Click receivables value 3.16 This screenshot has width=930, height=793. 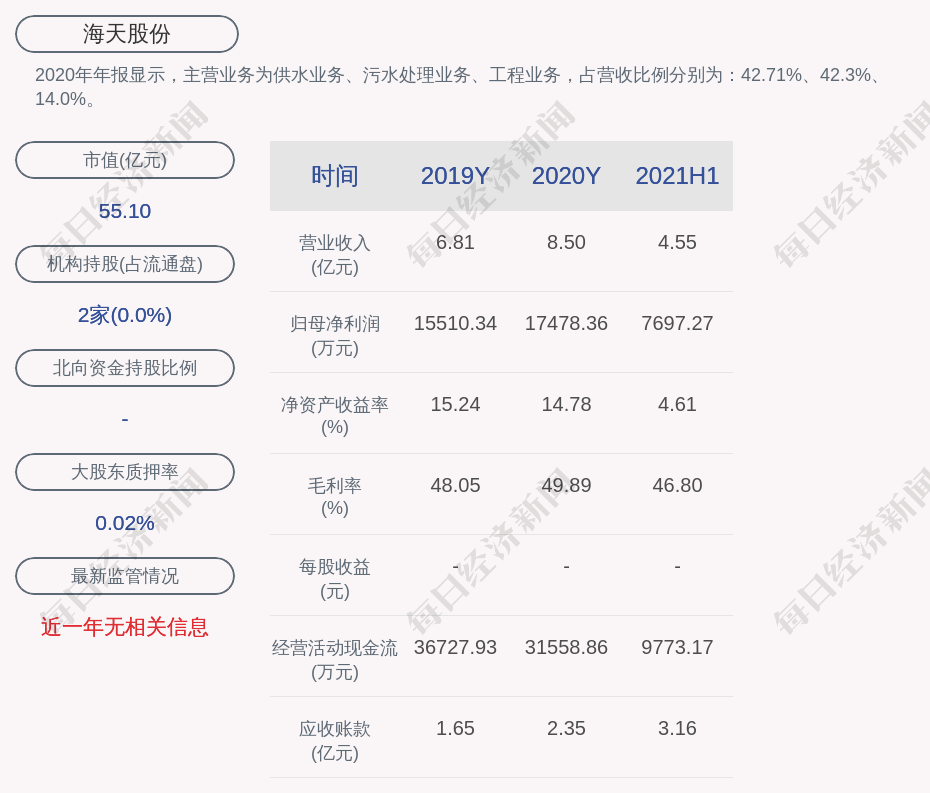(x=677, y=728)
